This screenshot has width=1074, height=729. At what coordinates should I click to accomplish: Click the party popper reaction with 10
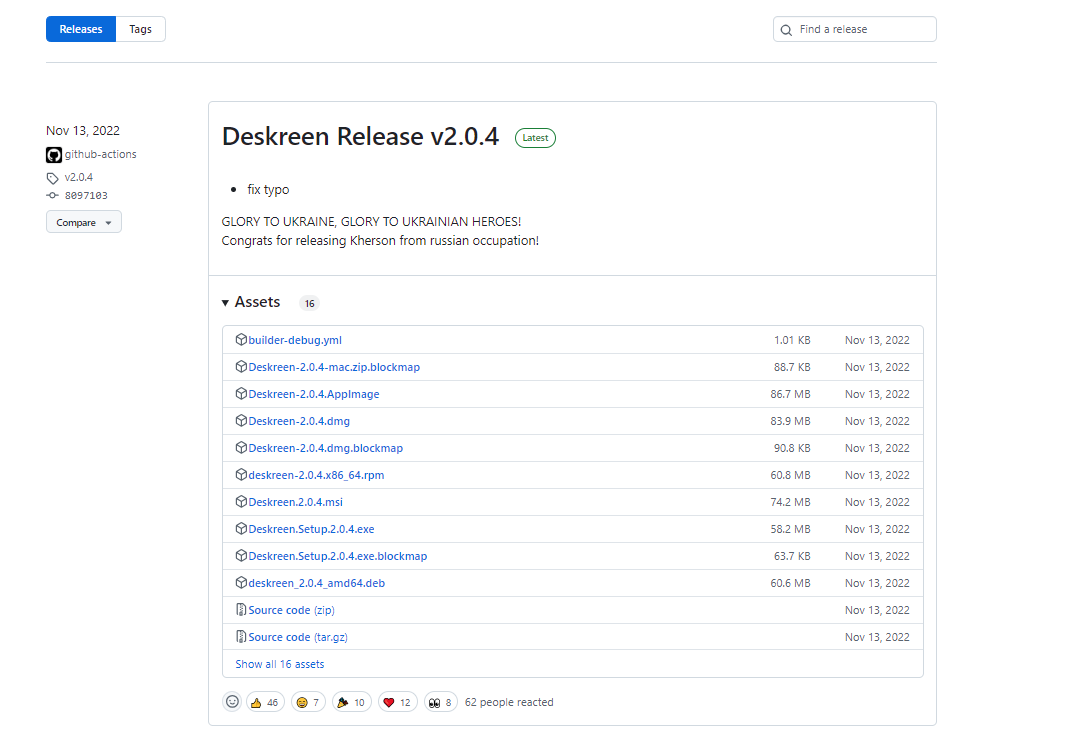[352, 702]
